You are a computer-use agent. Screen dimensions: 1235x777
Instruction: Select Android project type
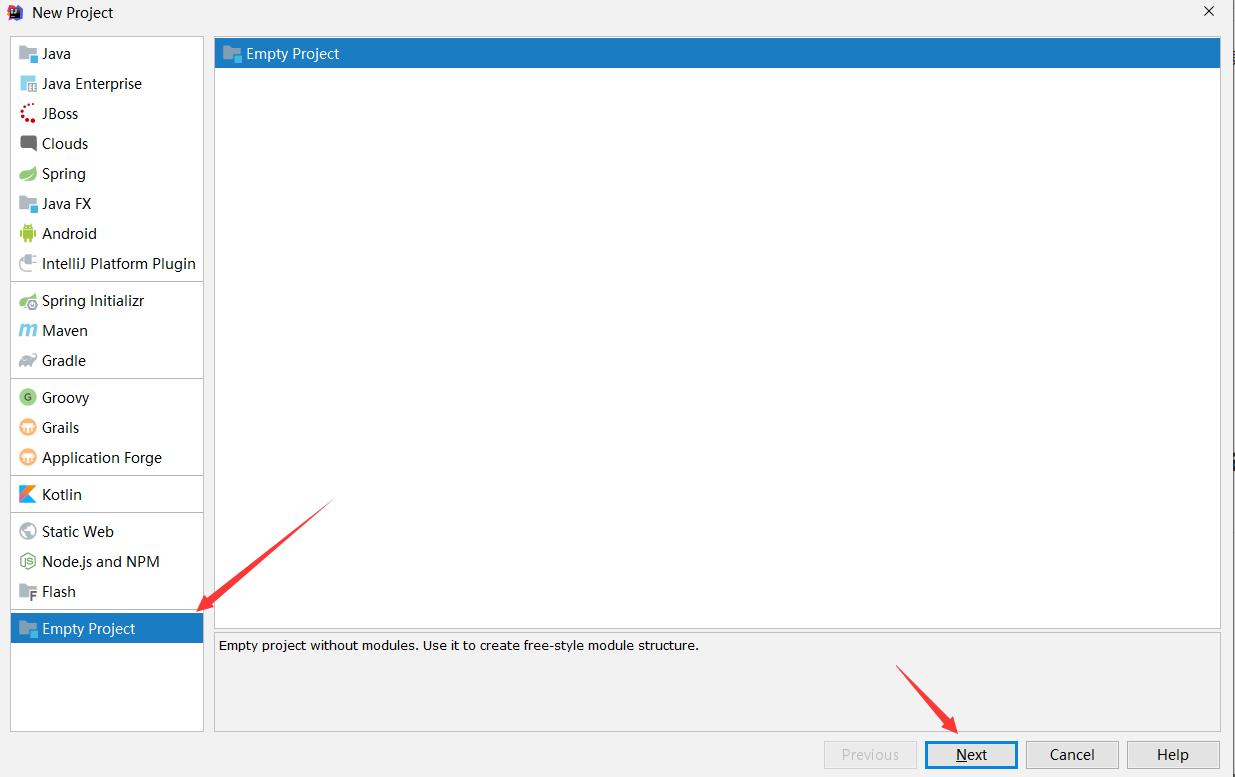pyautogui.click(x=107, y=234)
